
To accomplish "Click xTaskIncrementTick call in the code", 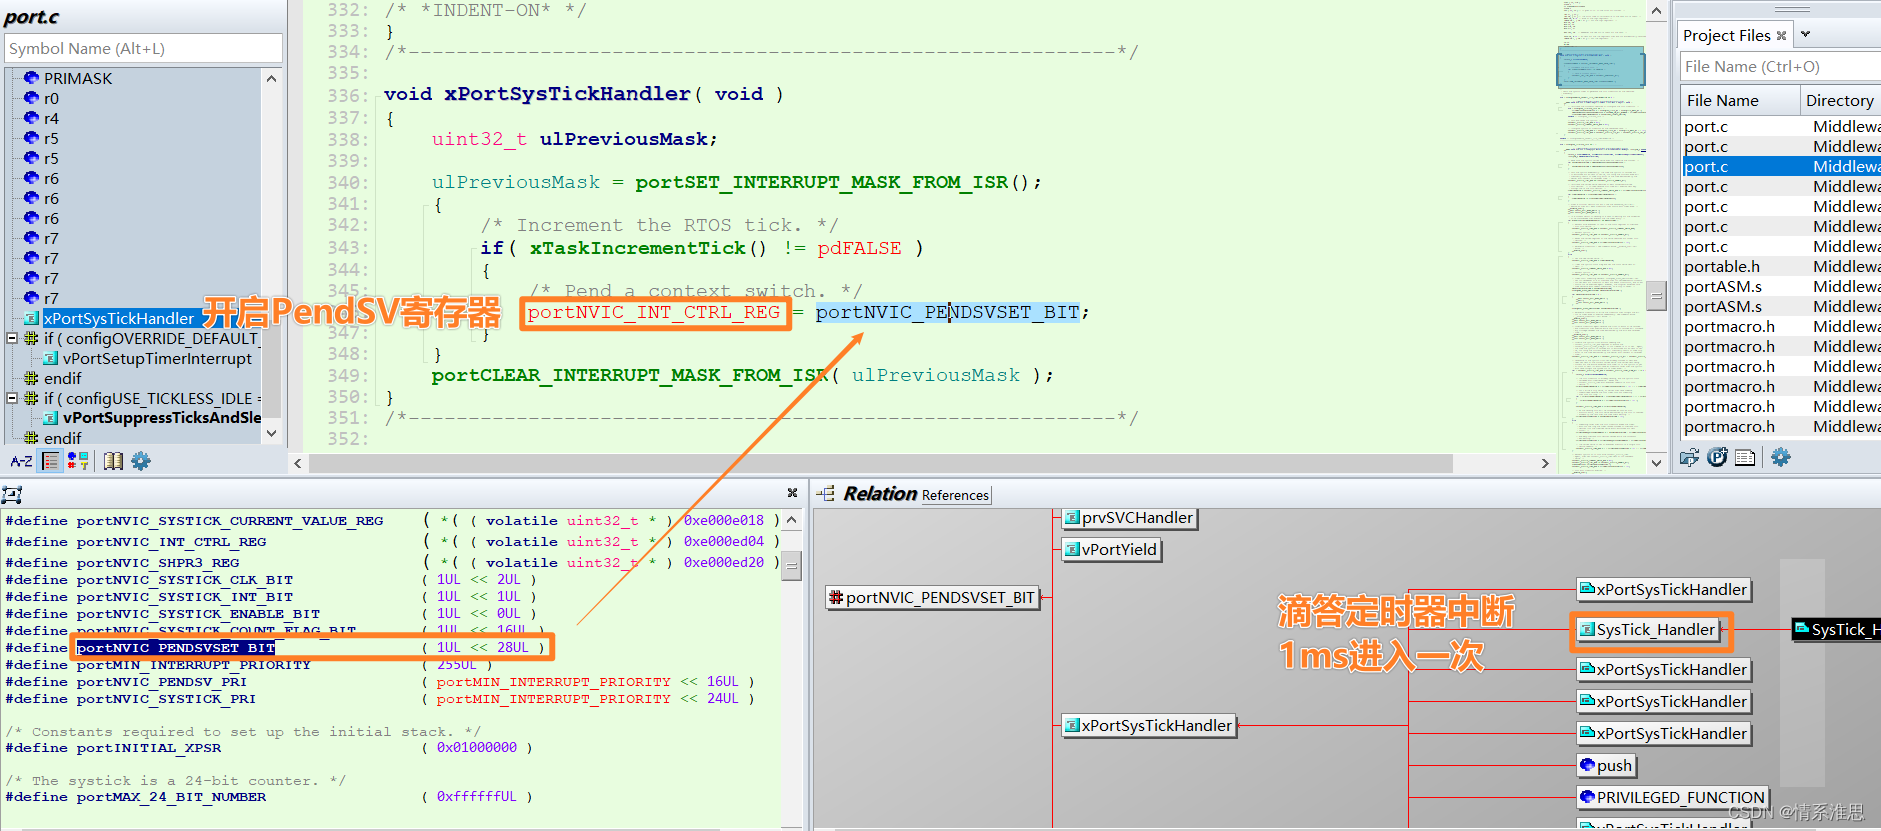I will [637, 248].
